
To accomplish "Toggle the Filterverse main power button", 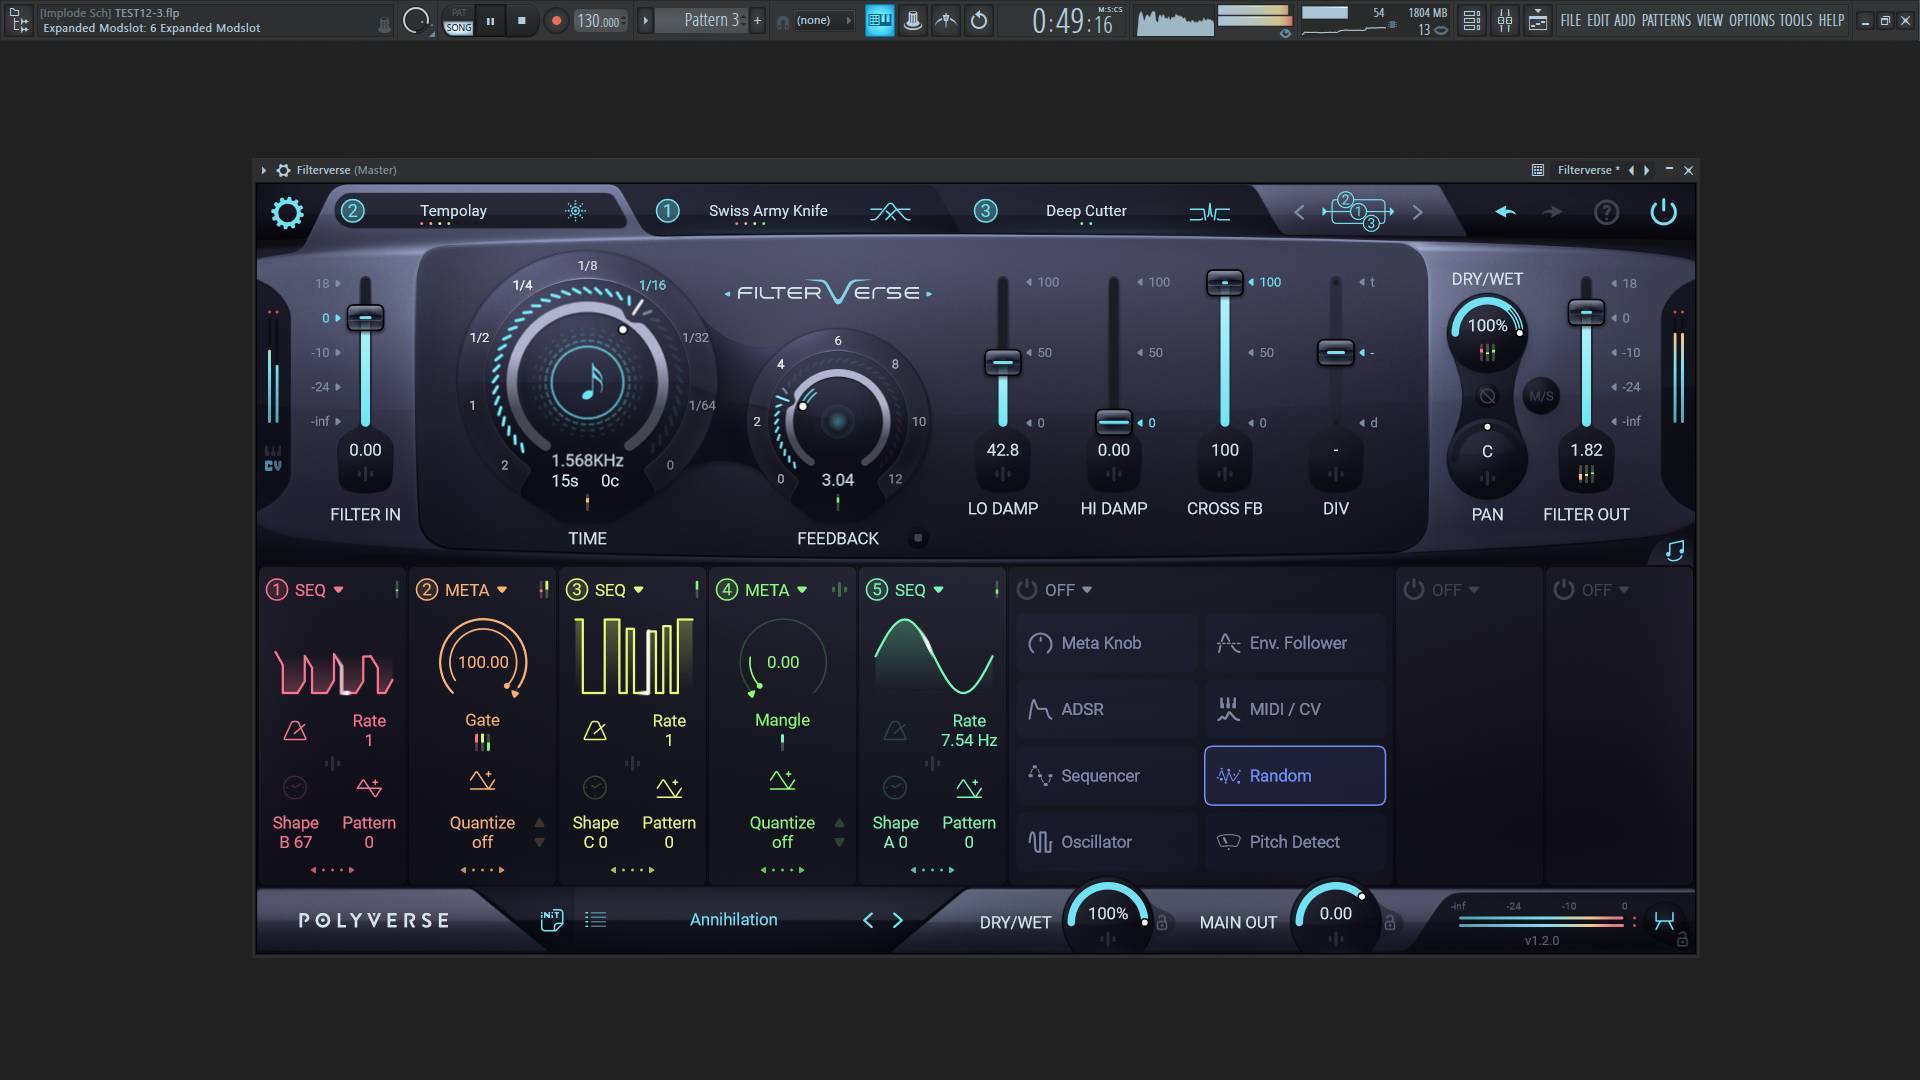I will click(1663, 212).
